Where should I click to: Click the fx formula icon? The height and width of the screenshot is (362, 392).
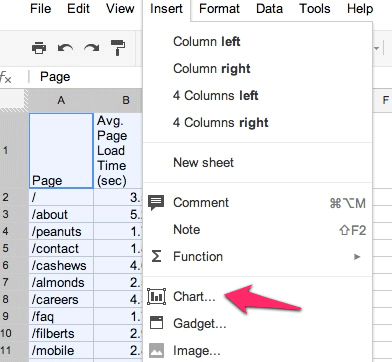coord(6,77)
